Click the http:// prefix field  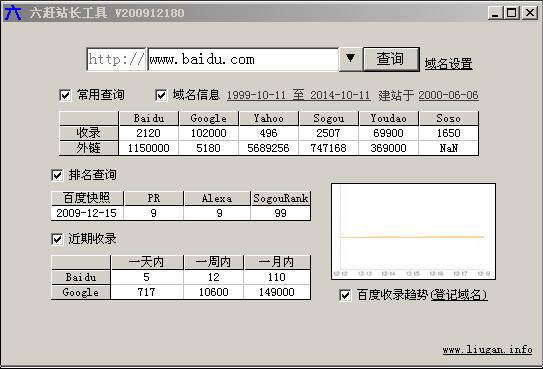tap(116, 59)
